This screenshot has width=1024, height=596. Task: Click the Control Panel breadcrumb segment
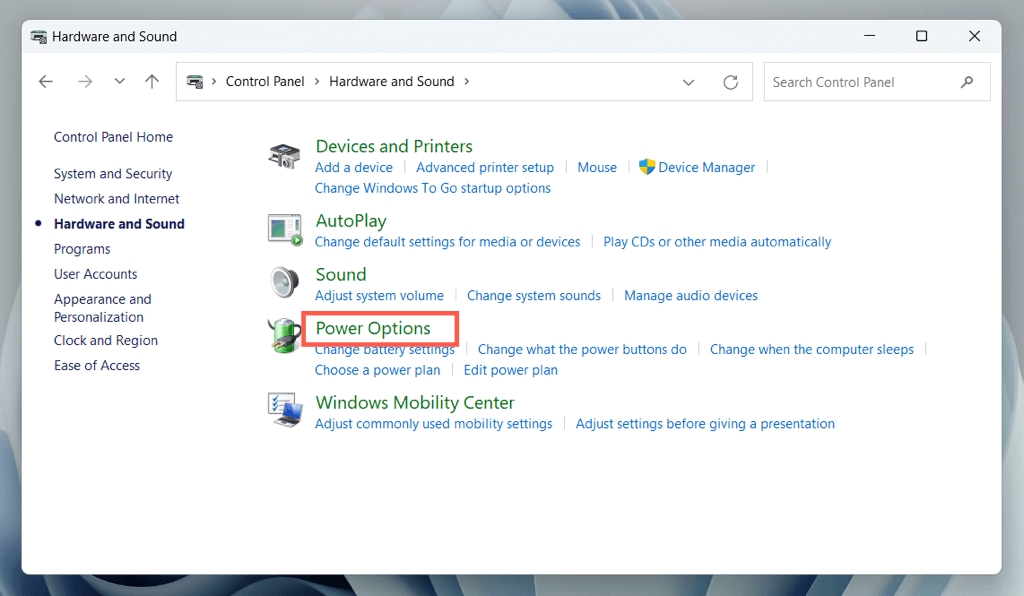265,82
